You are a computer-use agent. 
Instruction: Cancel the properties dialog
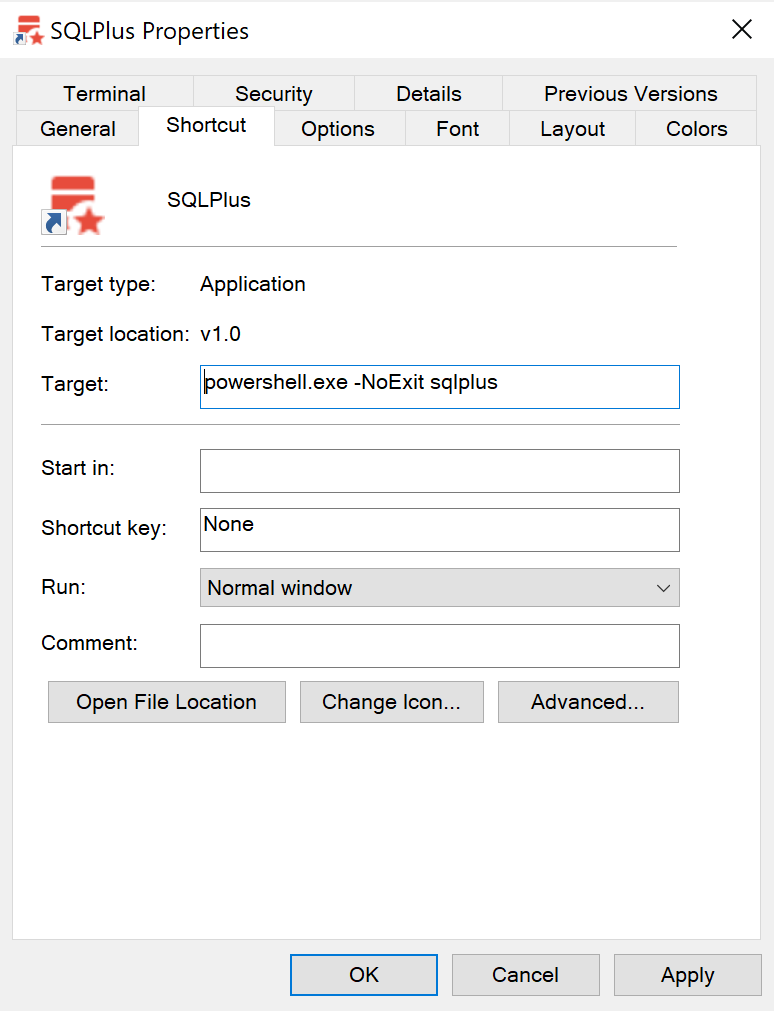(526, 974)
